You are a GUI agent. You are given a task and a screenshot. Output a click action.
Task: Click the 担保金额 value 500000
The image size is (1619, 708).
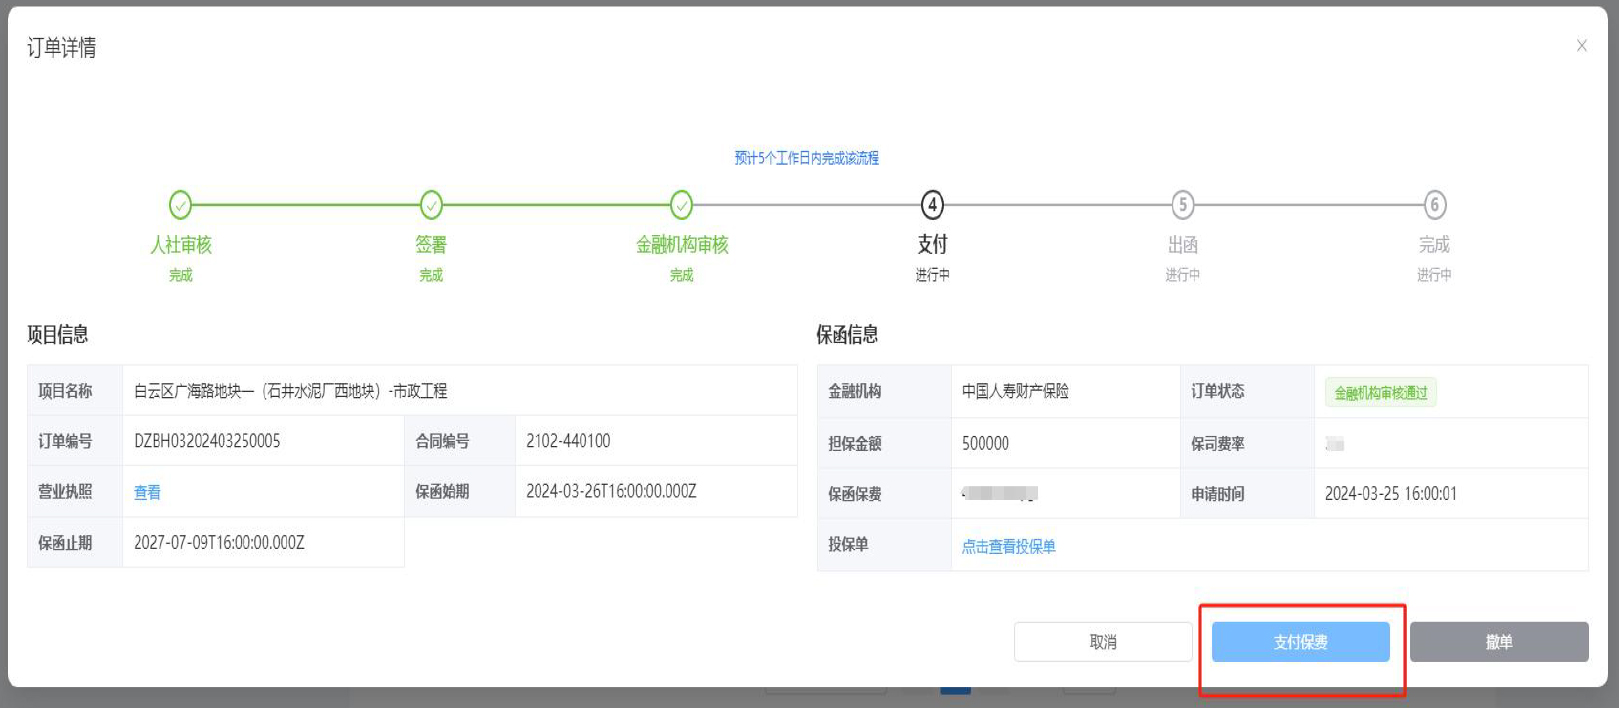985,443
